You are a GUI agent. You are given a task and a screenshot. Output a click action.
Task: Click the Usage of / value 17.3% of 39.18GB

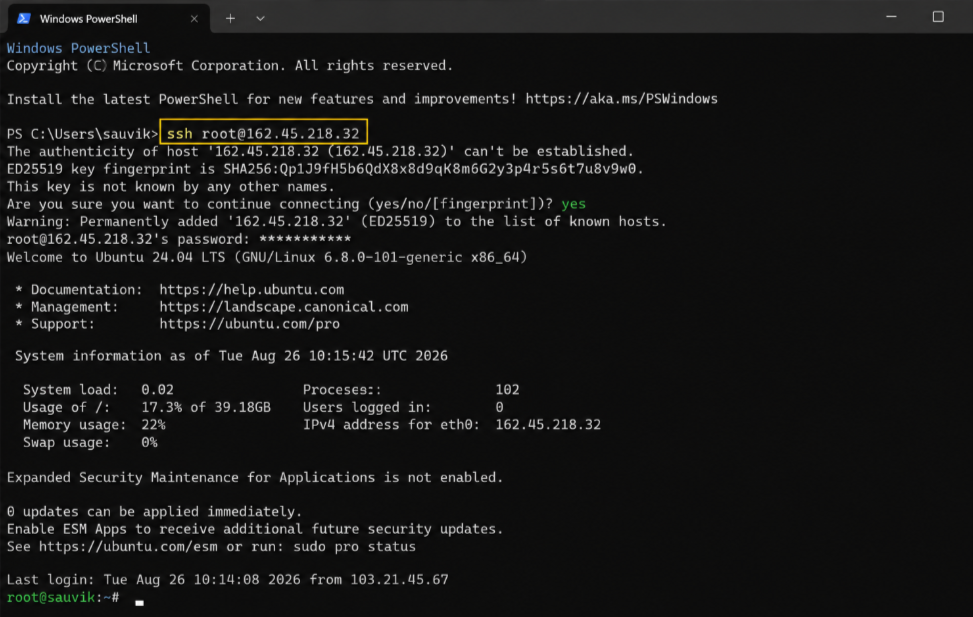[206, 407]
